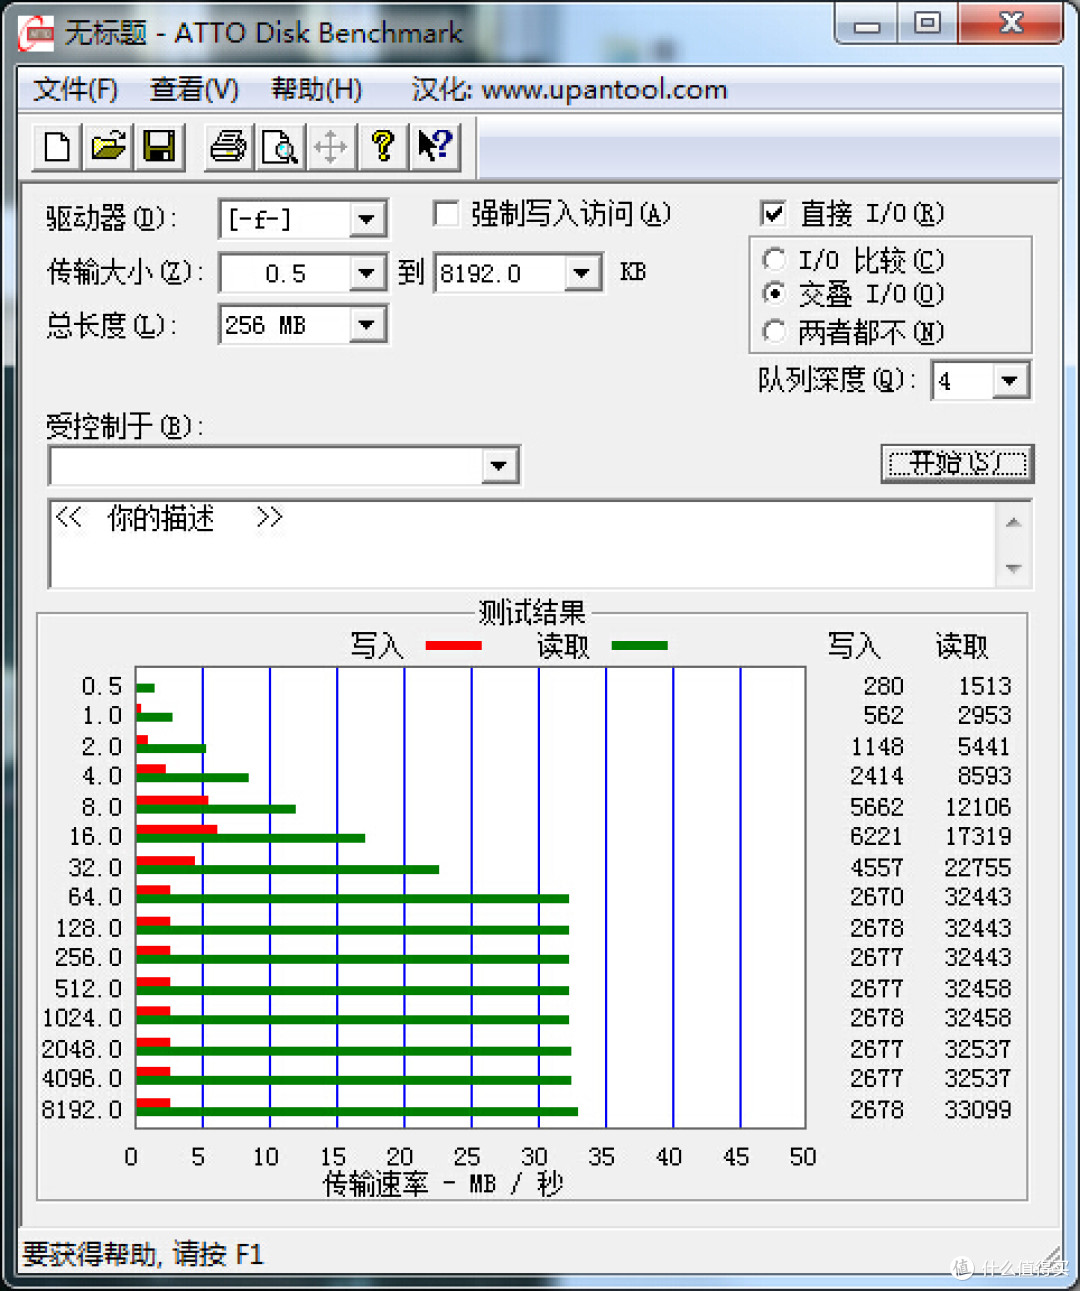This screenshot has height=1291, width=1080.
Task: Click the status bar text 要获得帮助, 请按 F1
Action: [143, 1254]
